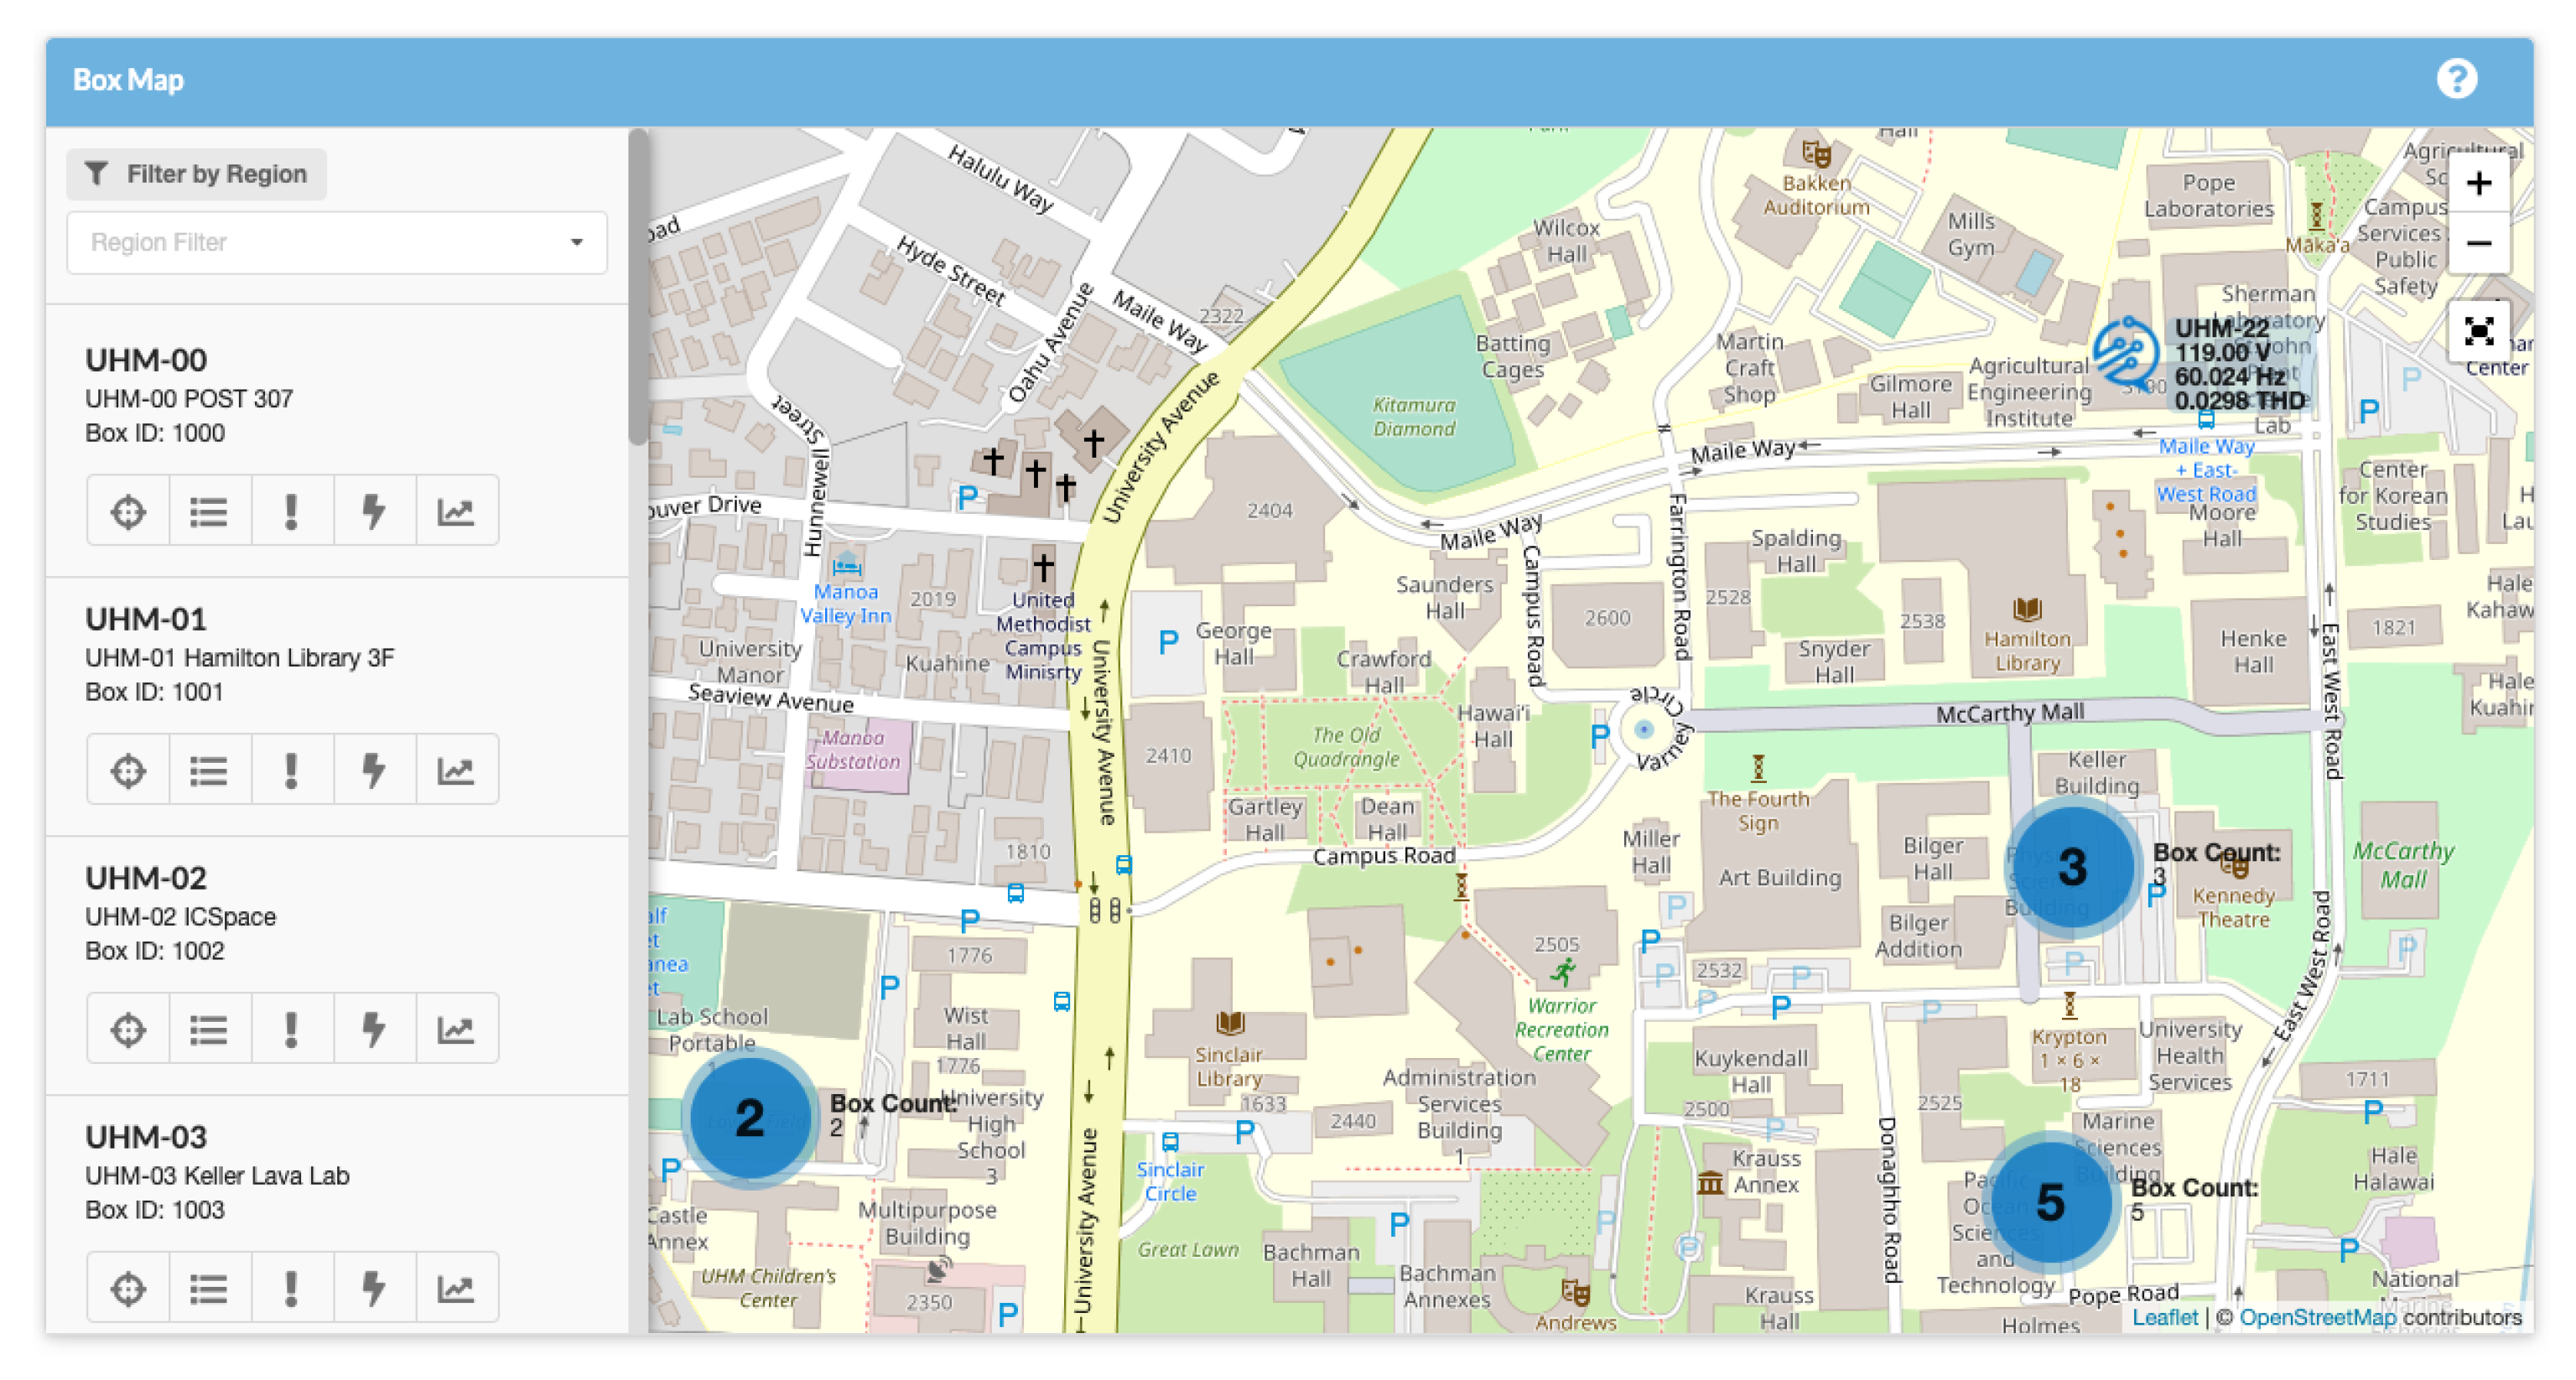
Task: Expand the Region Filter dropdown arrow
Action: pos(576,243)
